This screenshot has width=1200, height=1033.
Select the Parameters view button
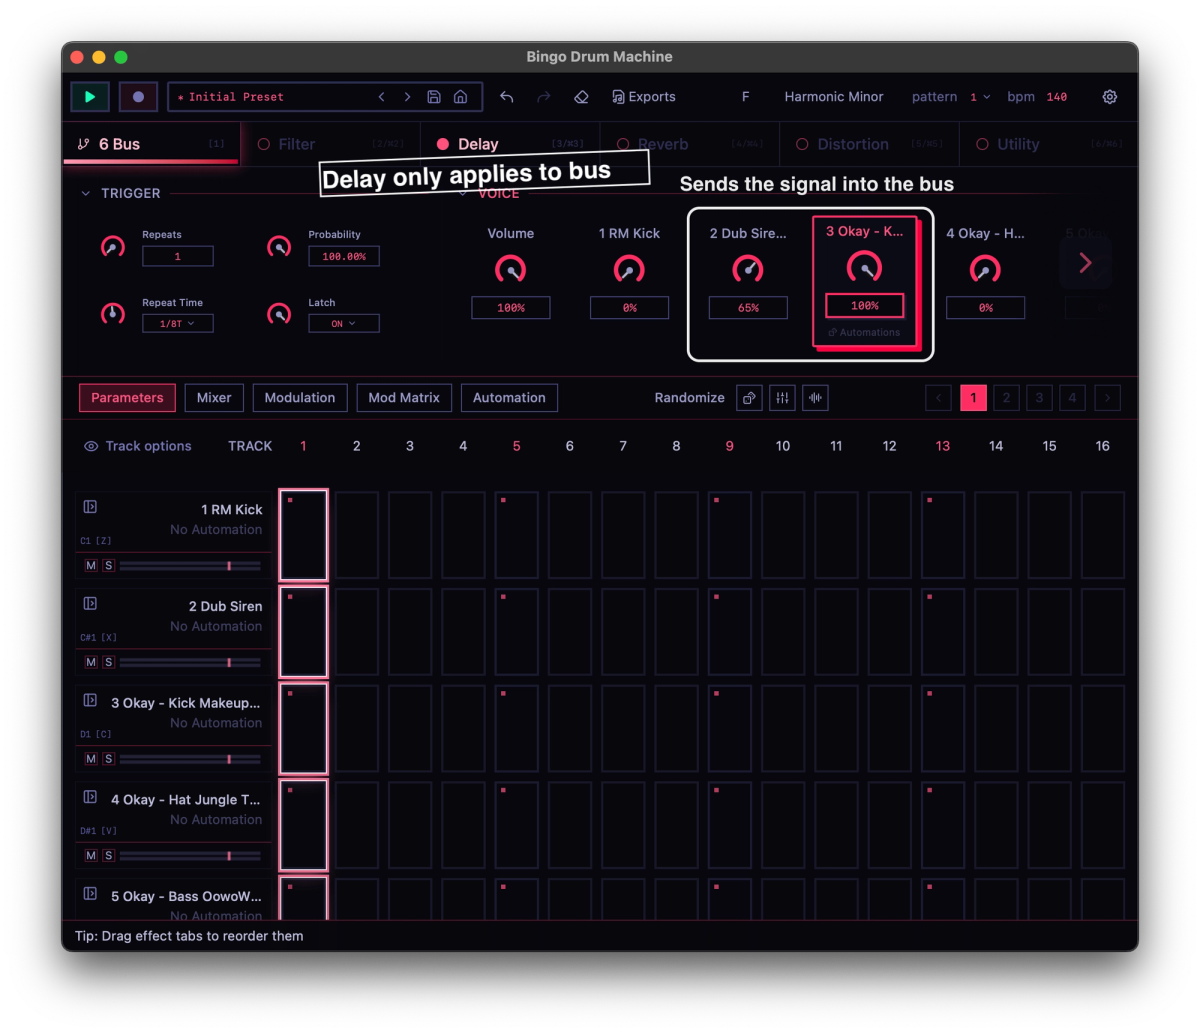pos(127,398)
